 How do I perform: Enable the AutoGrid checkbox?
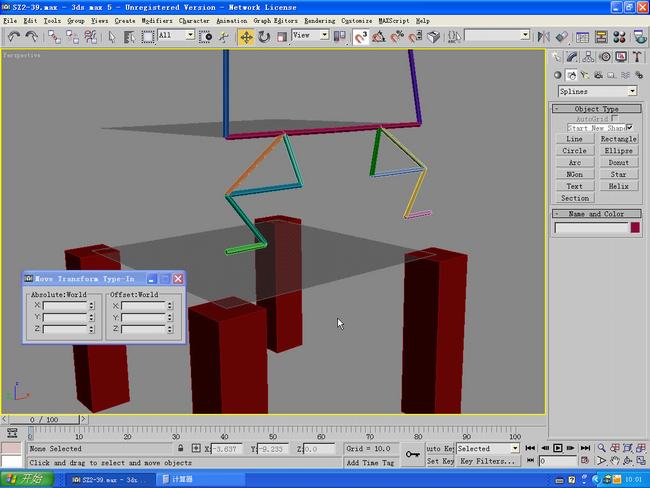coord(615,119)
